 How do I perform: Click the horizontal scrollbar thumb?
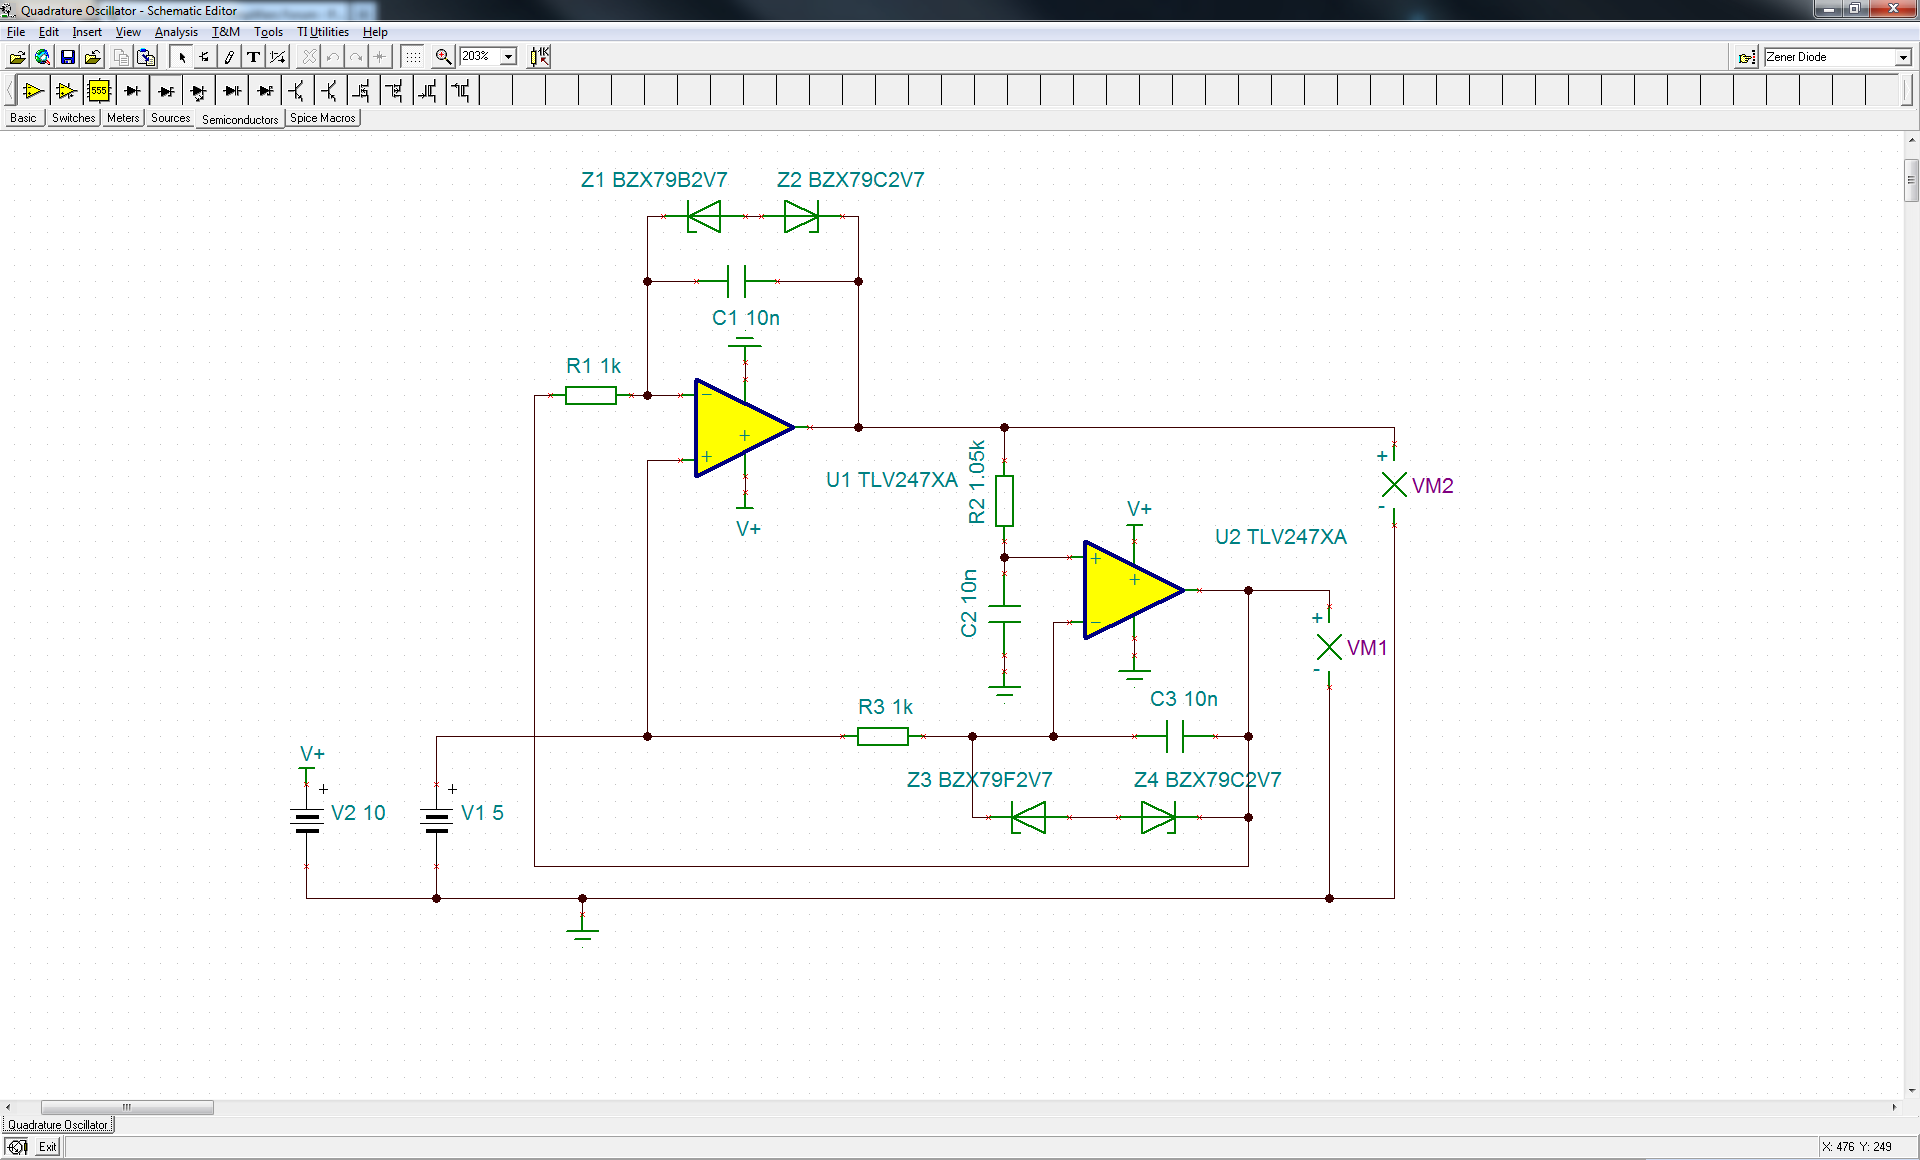(x=127, y=1107)
